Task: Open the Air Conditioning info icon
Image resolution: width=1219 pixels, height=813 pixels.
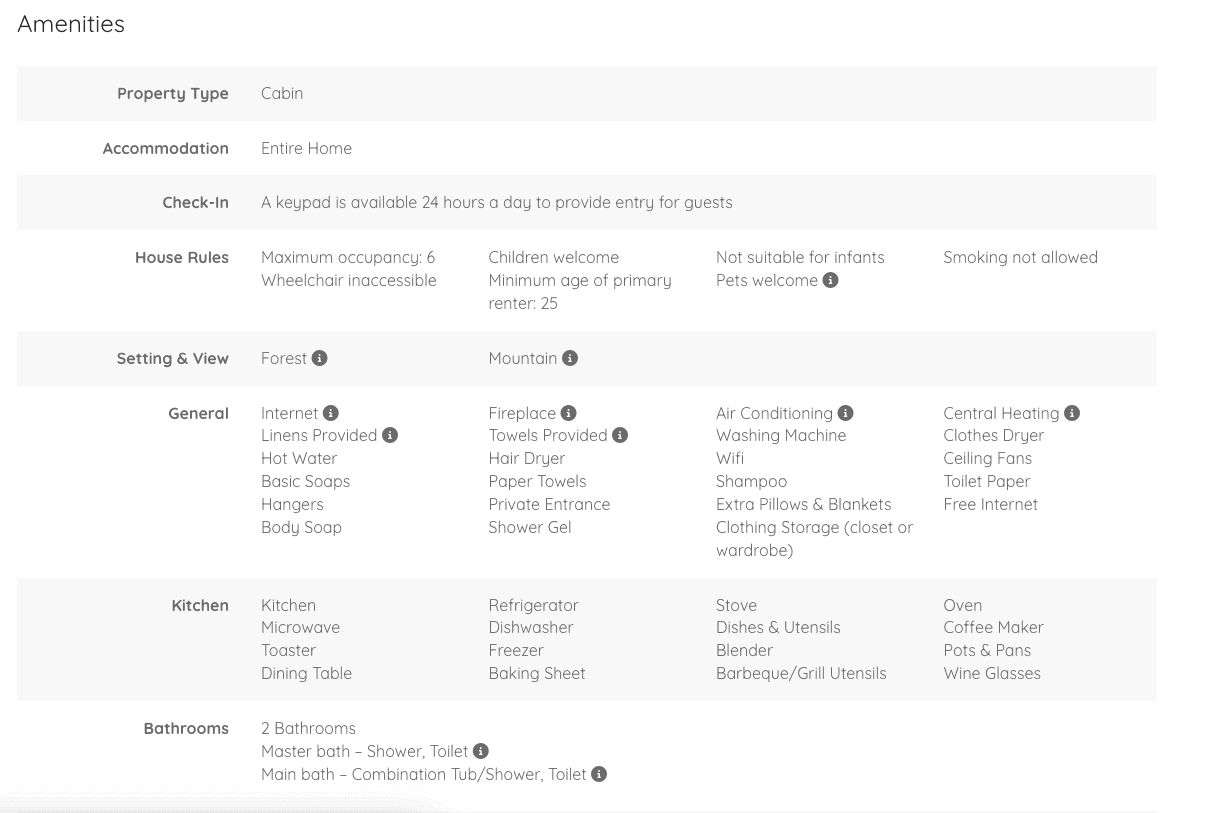Action: coord(845,413)
